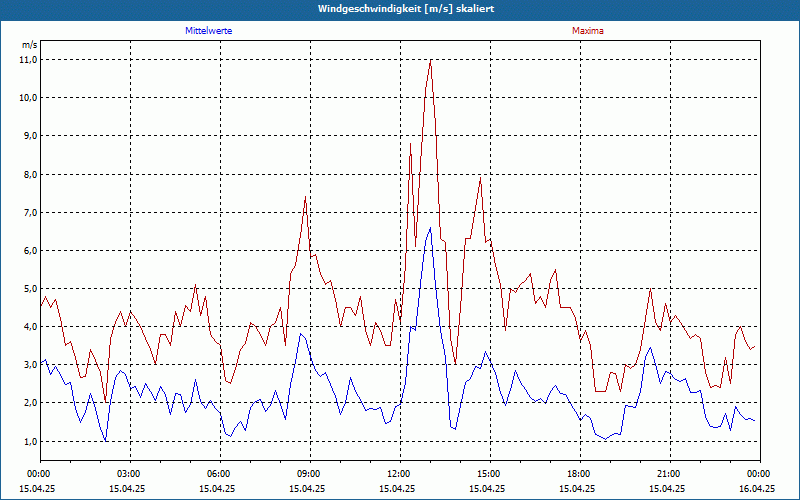Click the '11,0' y-axis label

pos(29,60)
